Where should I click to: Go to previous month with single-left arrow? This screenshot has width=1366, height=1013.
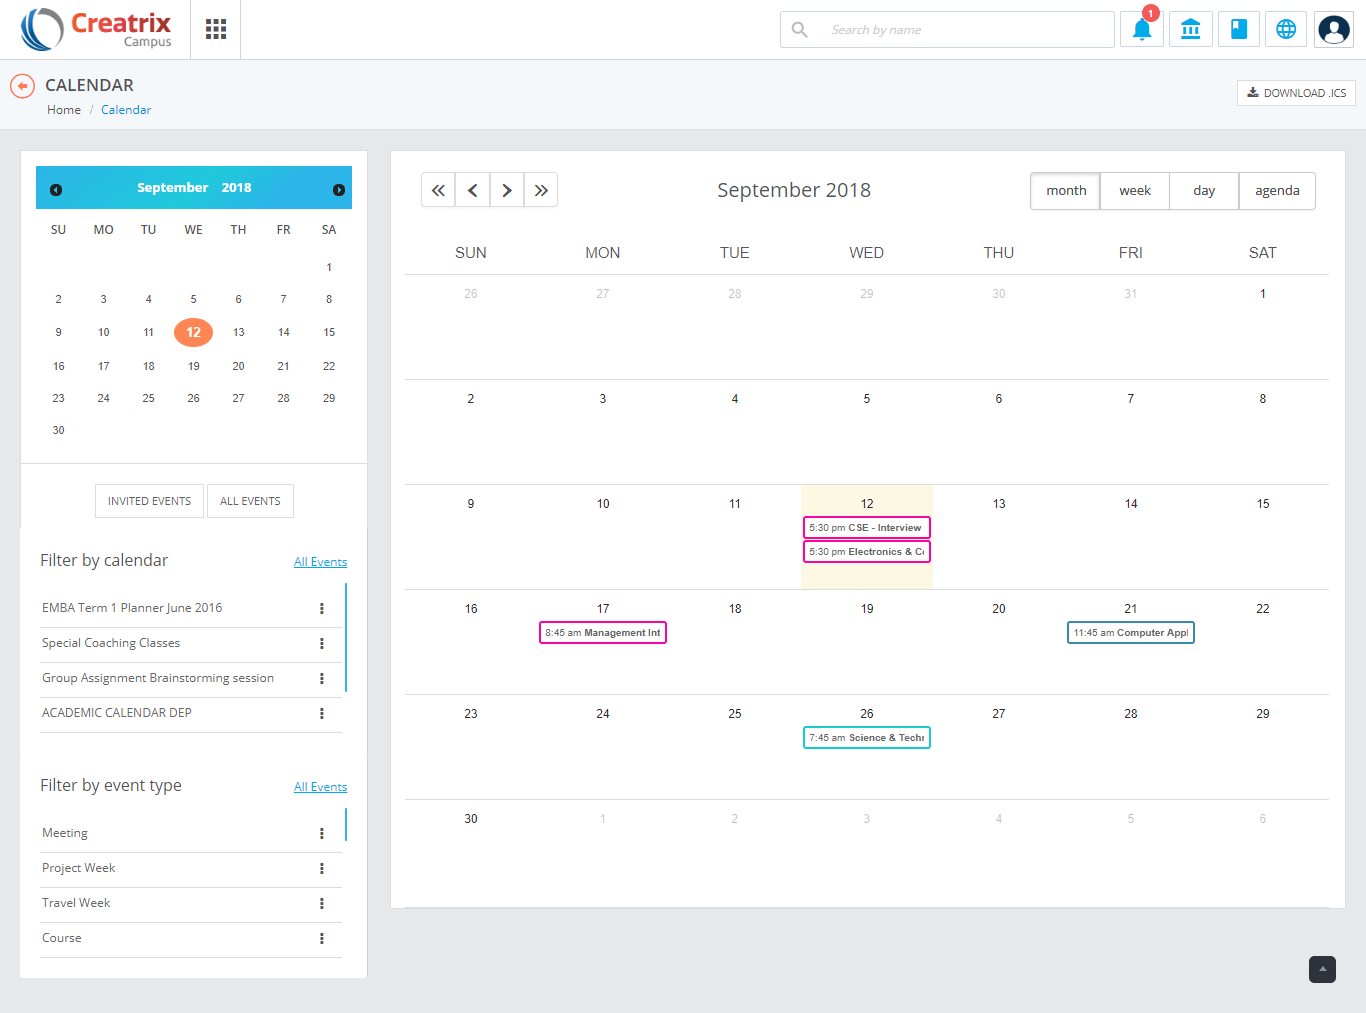pyautogui.click(x=473, y=190)
